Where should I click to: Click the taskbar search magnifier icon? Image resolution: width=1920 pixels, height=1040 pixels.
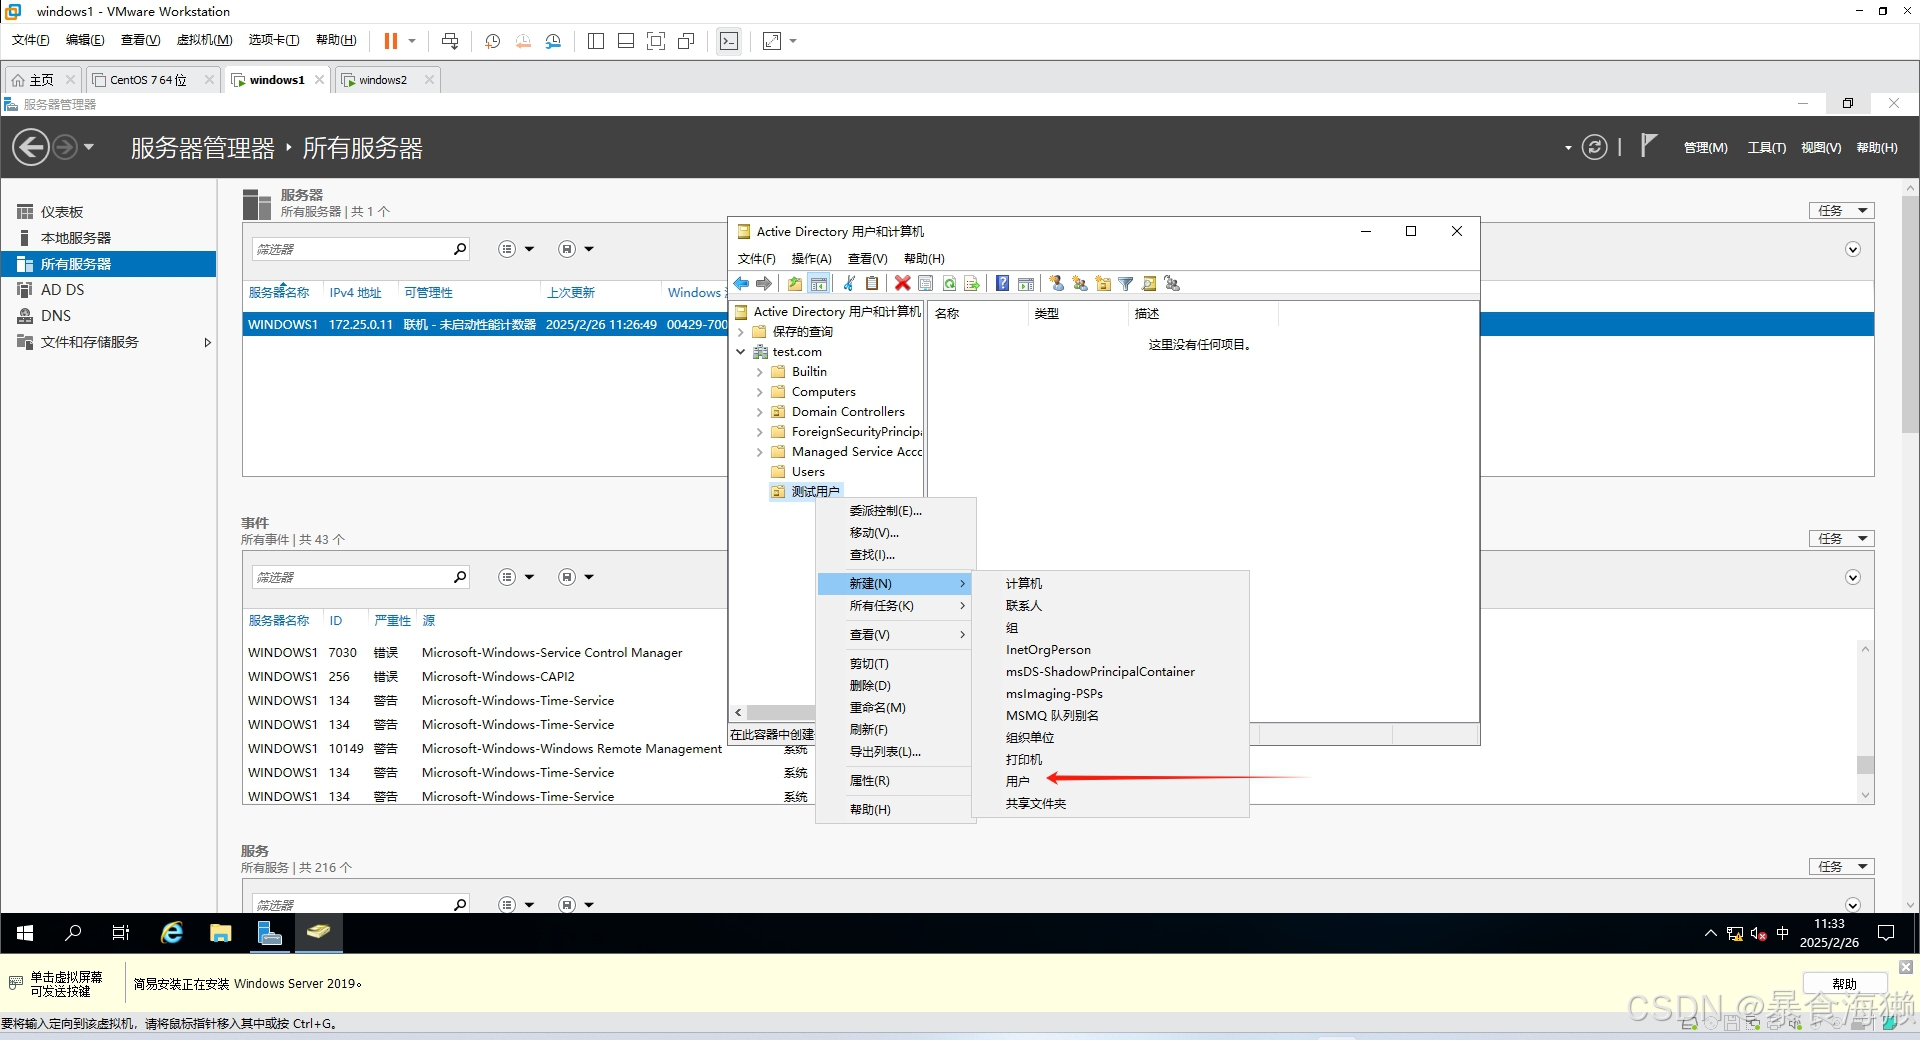click(73, 933)
